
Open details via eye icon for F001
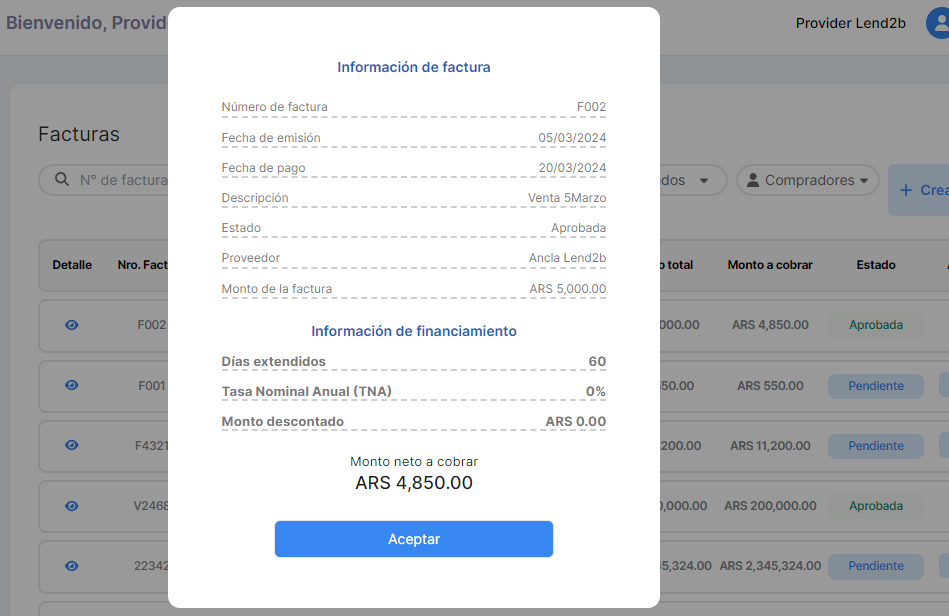71,385
